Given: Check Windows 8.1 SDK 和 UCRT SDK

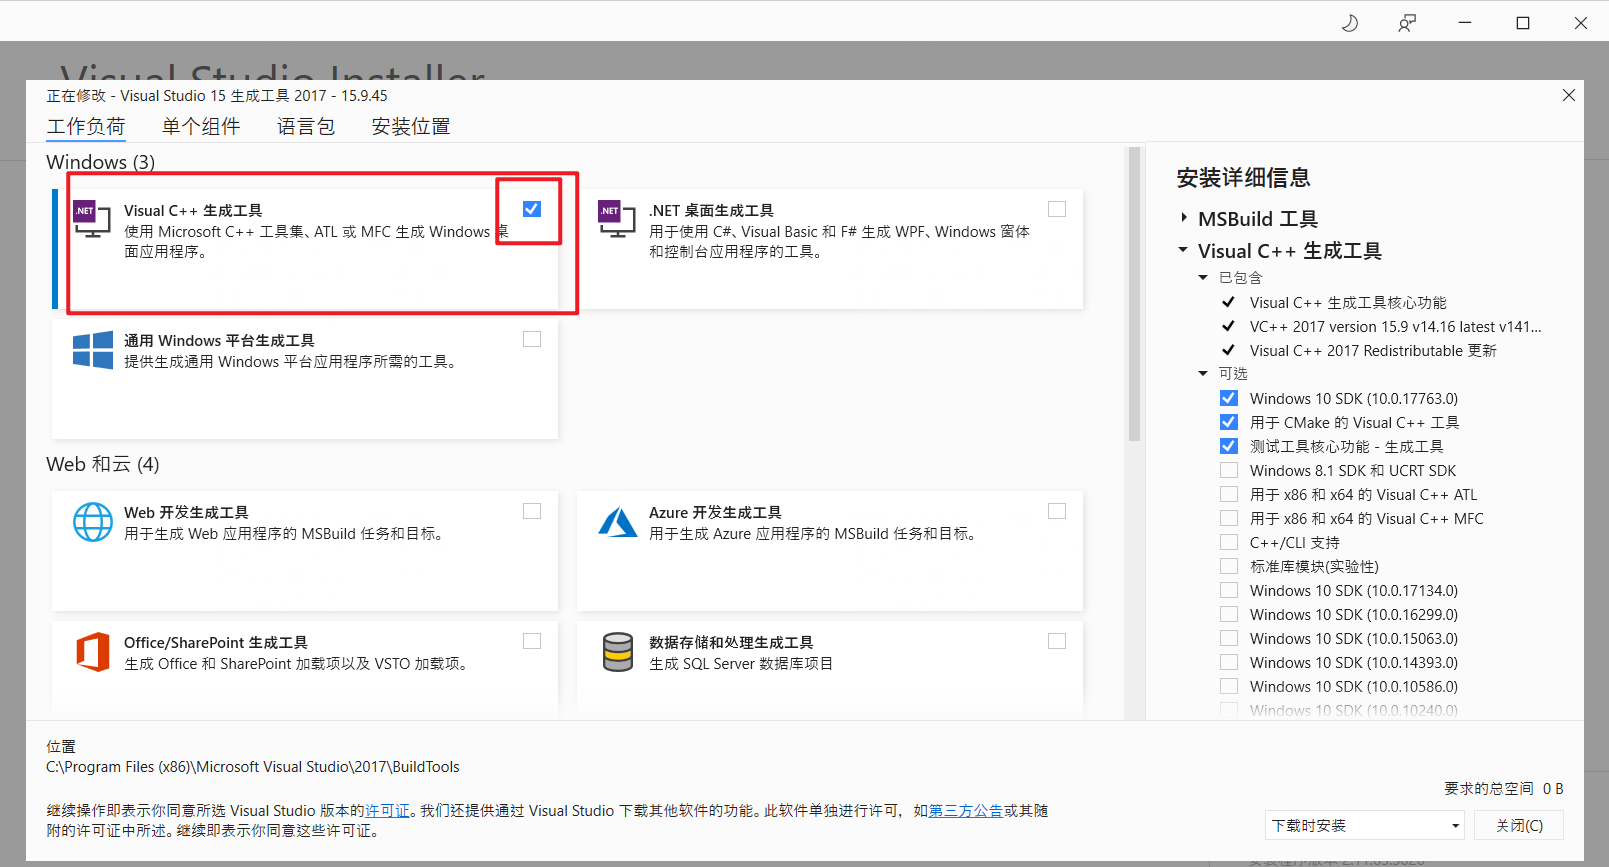Looking at the screenshot, I should (x=1229, y=470).
